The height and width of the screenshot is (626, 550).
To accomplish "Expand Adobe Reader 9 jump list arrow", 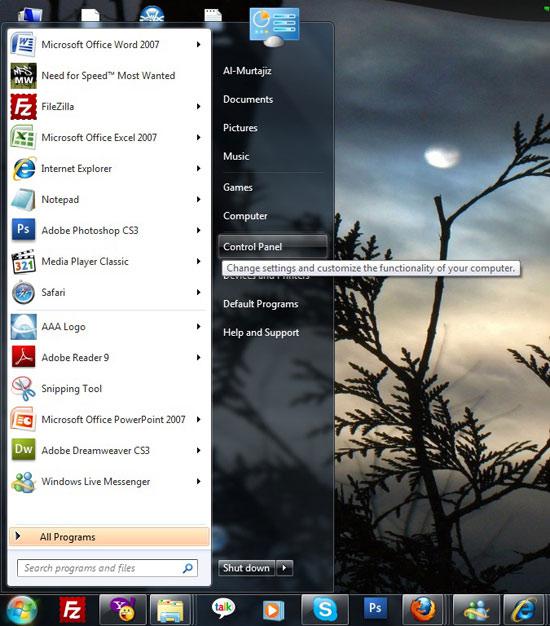I will 198,357.
